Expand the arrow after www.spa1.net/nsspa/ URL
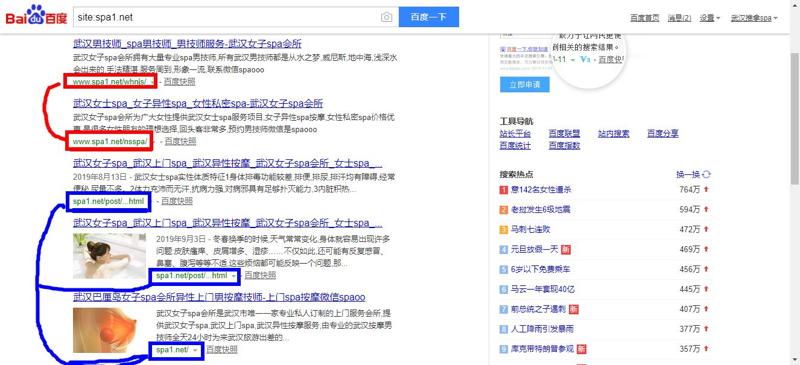Image resolution: width=800 pixels, height=365 pixels. (x=153, y=141)
